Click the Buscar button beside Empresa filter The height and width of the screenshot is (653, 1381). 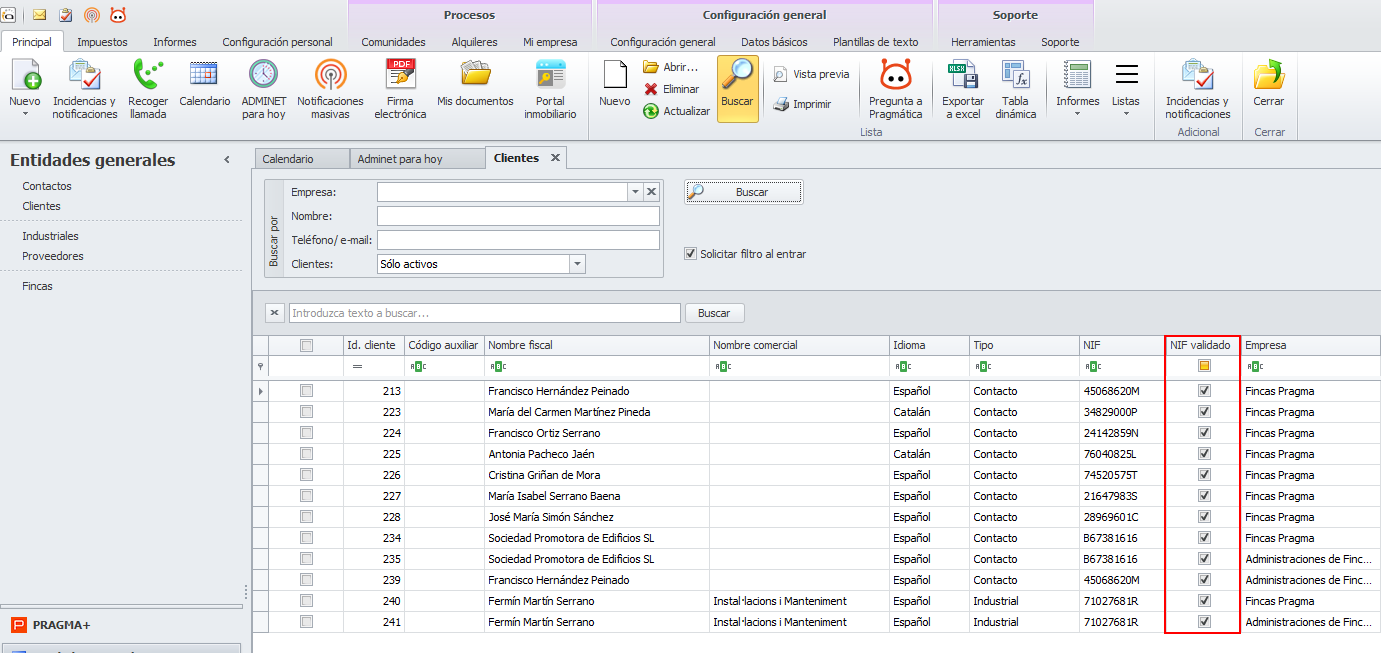tap(743, 192)
